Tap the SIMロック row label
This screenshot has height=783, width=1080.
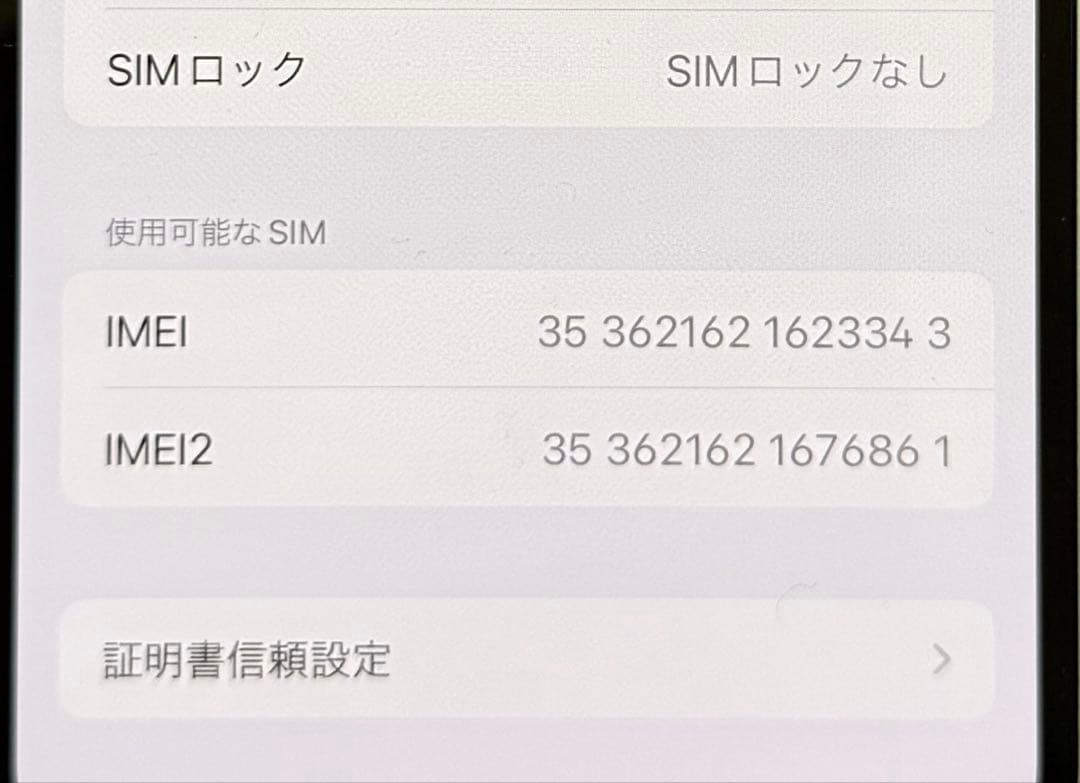(203, 68)
